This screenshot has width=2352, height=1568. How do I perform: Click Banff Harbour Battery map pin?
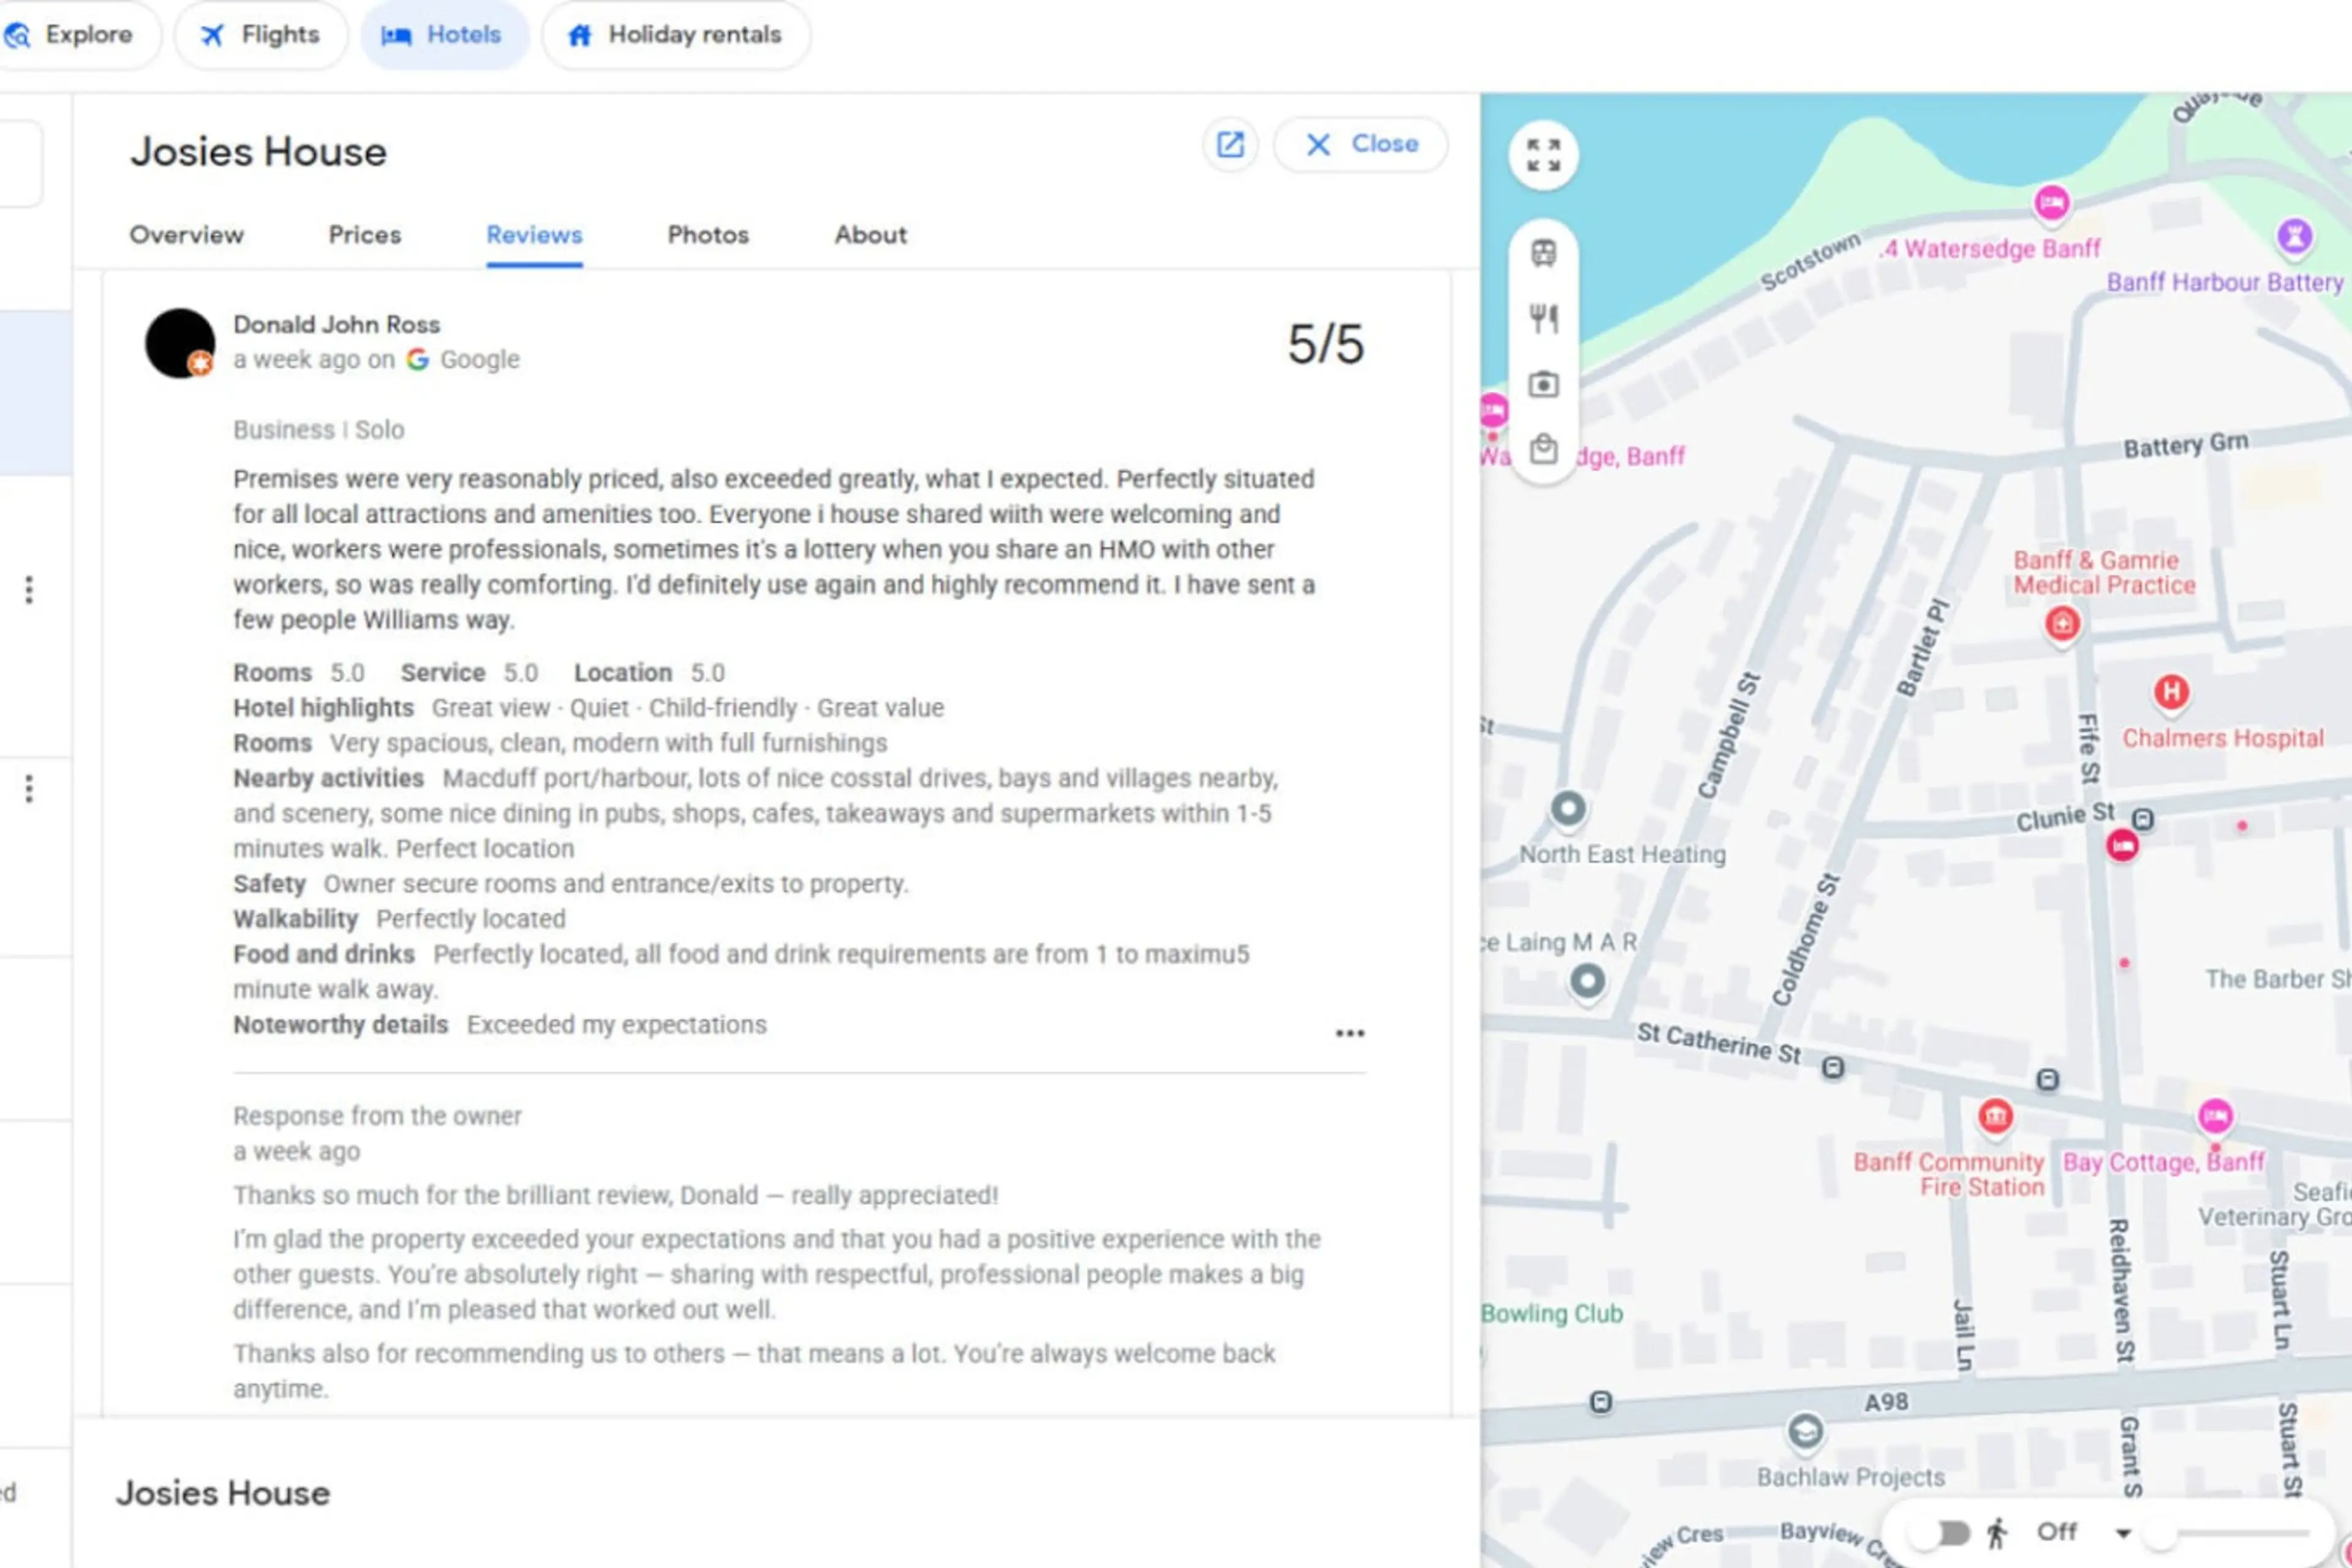(x=2294, y=237)
